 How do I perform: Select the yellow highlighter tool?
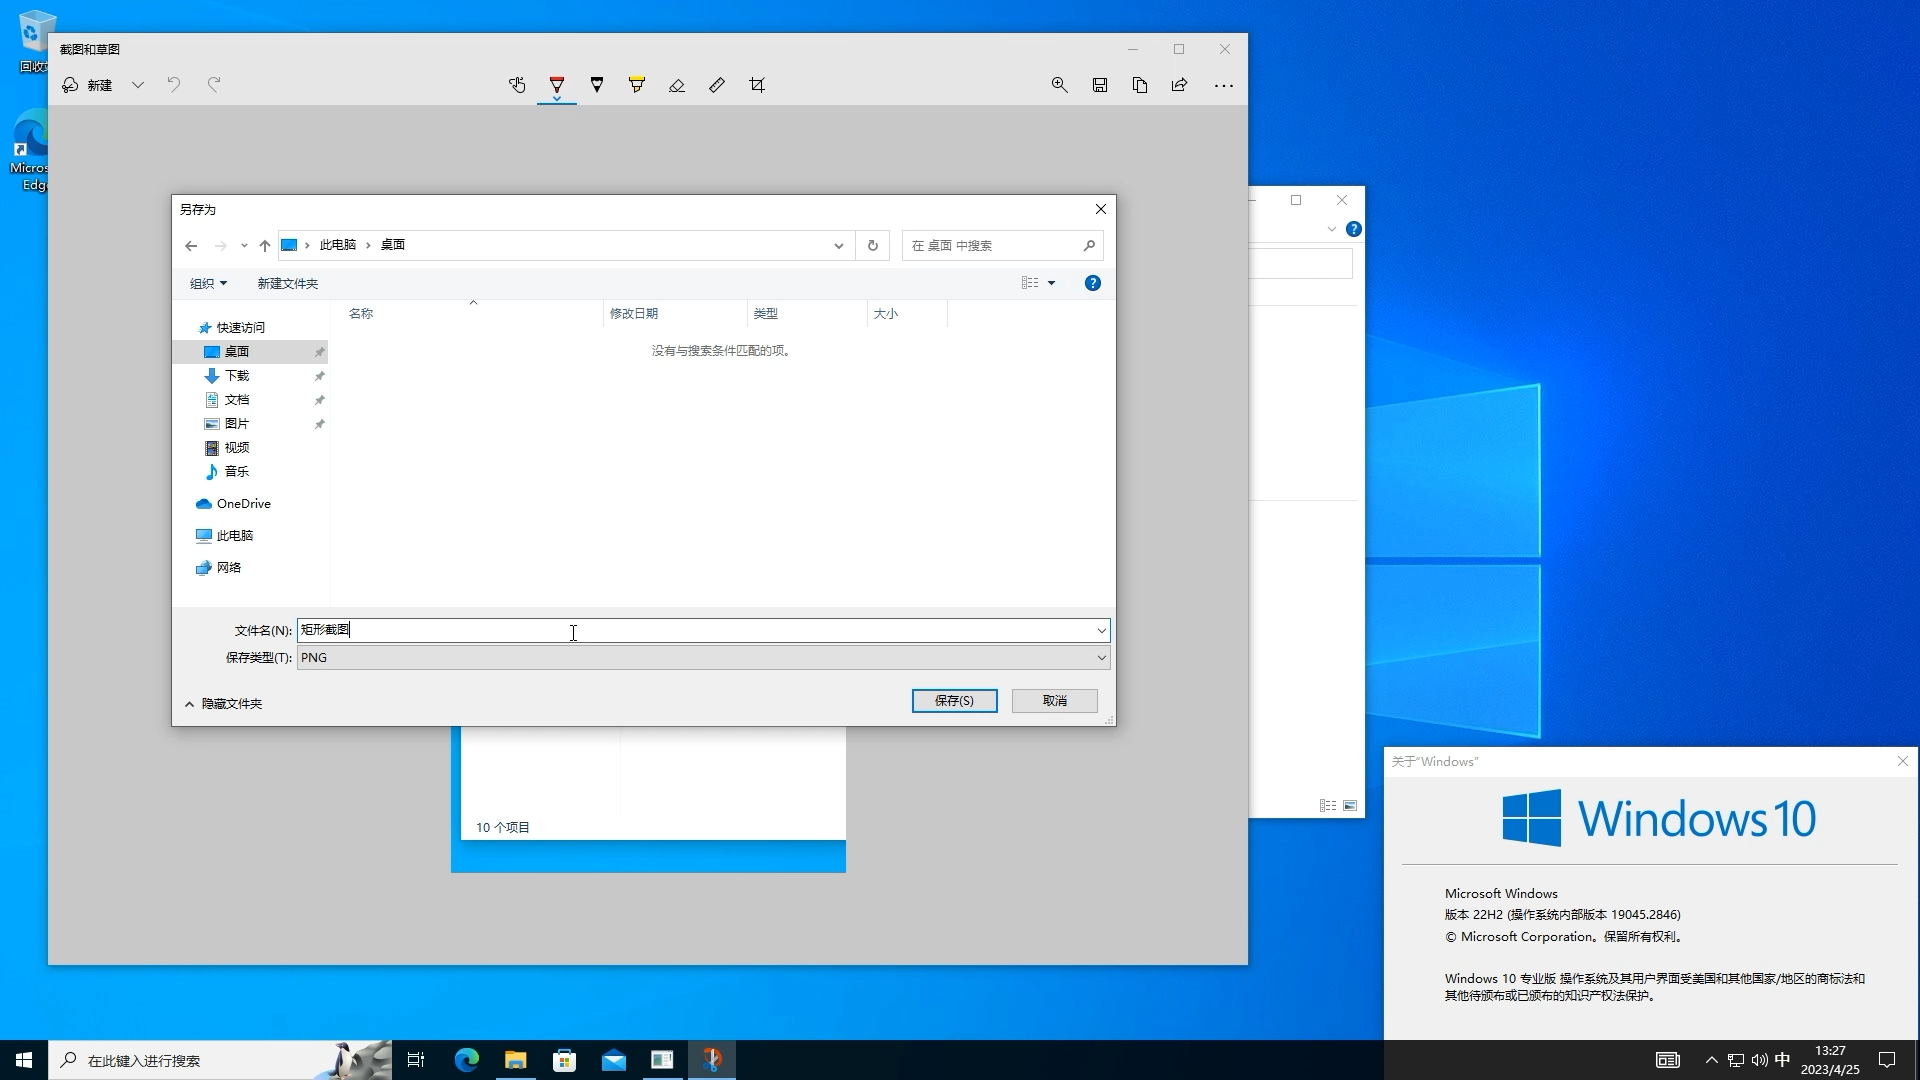click(637, 85)
